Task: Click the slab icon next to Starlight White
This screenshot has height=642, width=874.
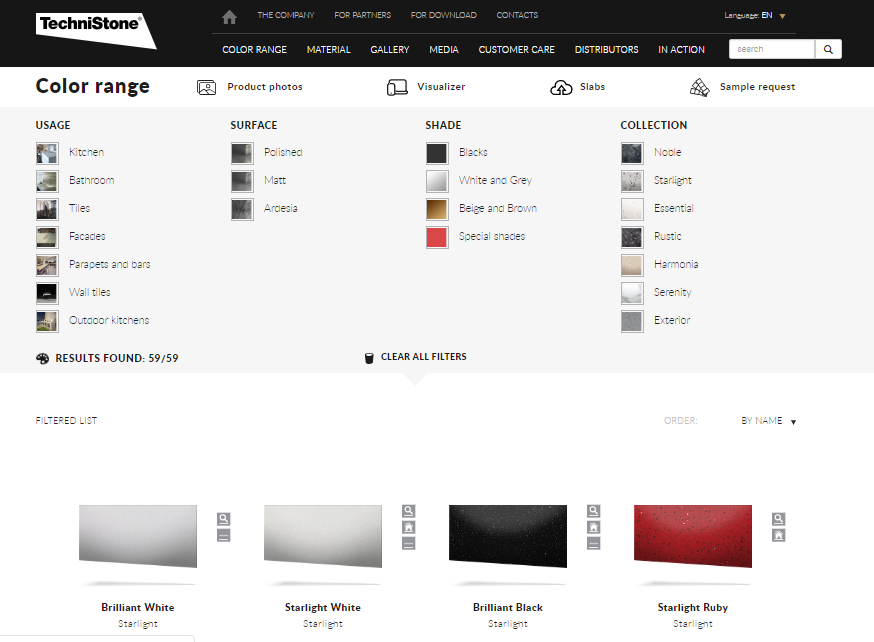Action: [x=409, y=544]
